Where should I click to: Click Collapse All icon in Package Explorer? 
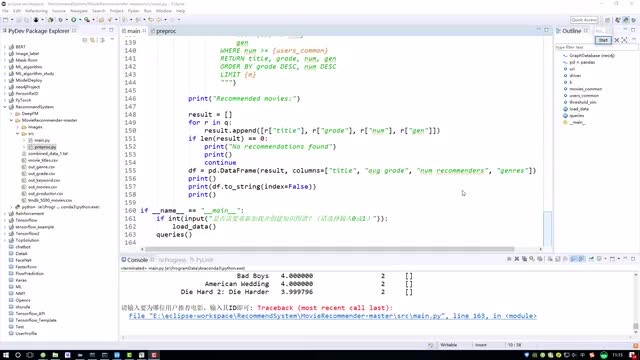[85, 40]
